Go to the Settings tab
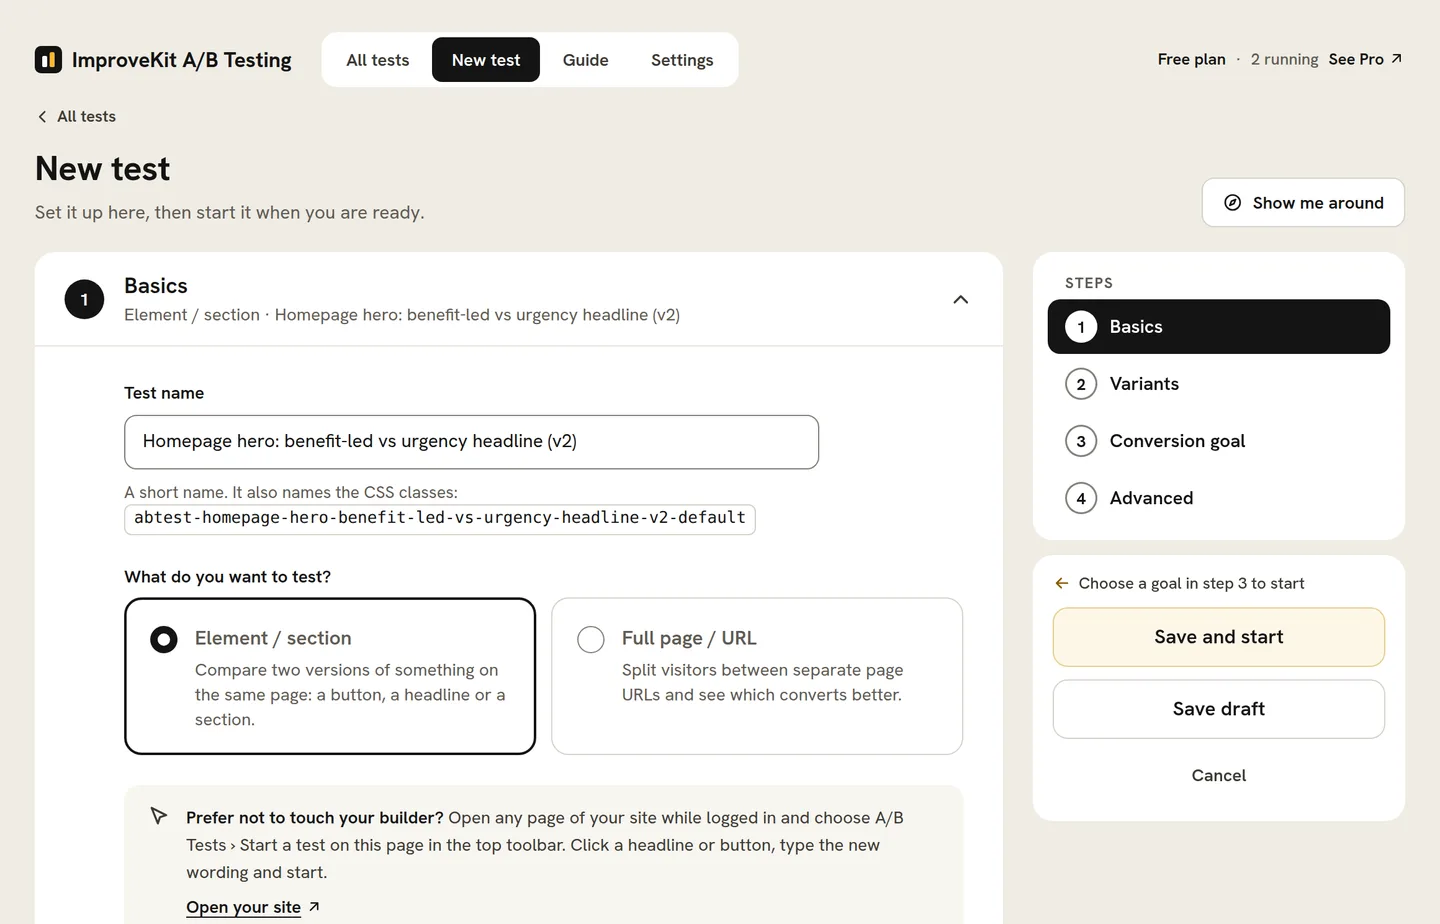 (x=682, y=60)
